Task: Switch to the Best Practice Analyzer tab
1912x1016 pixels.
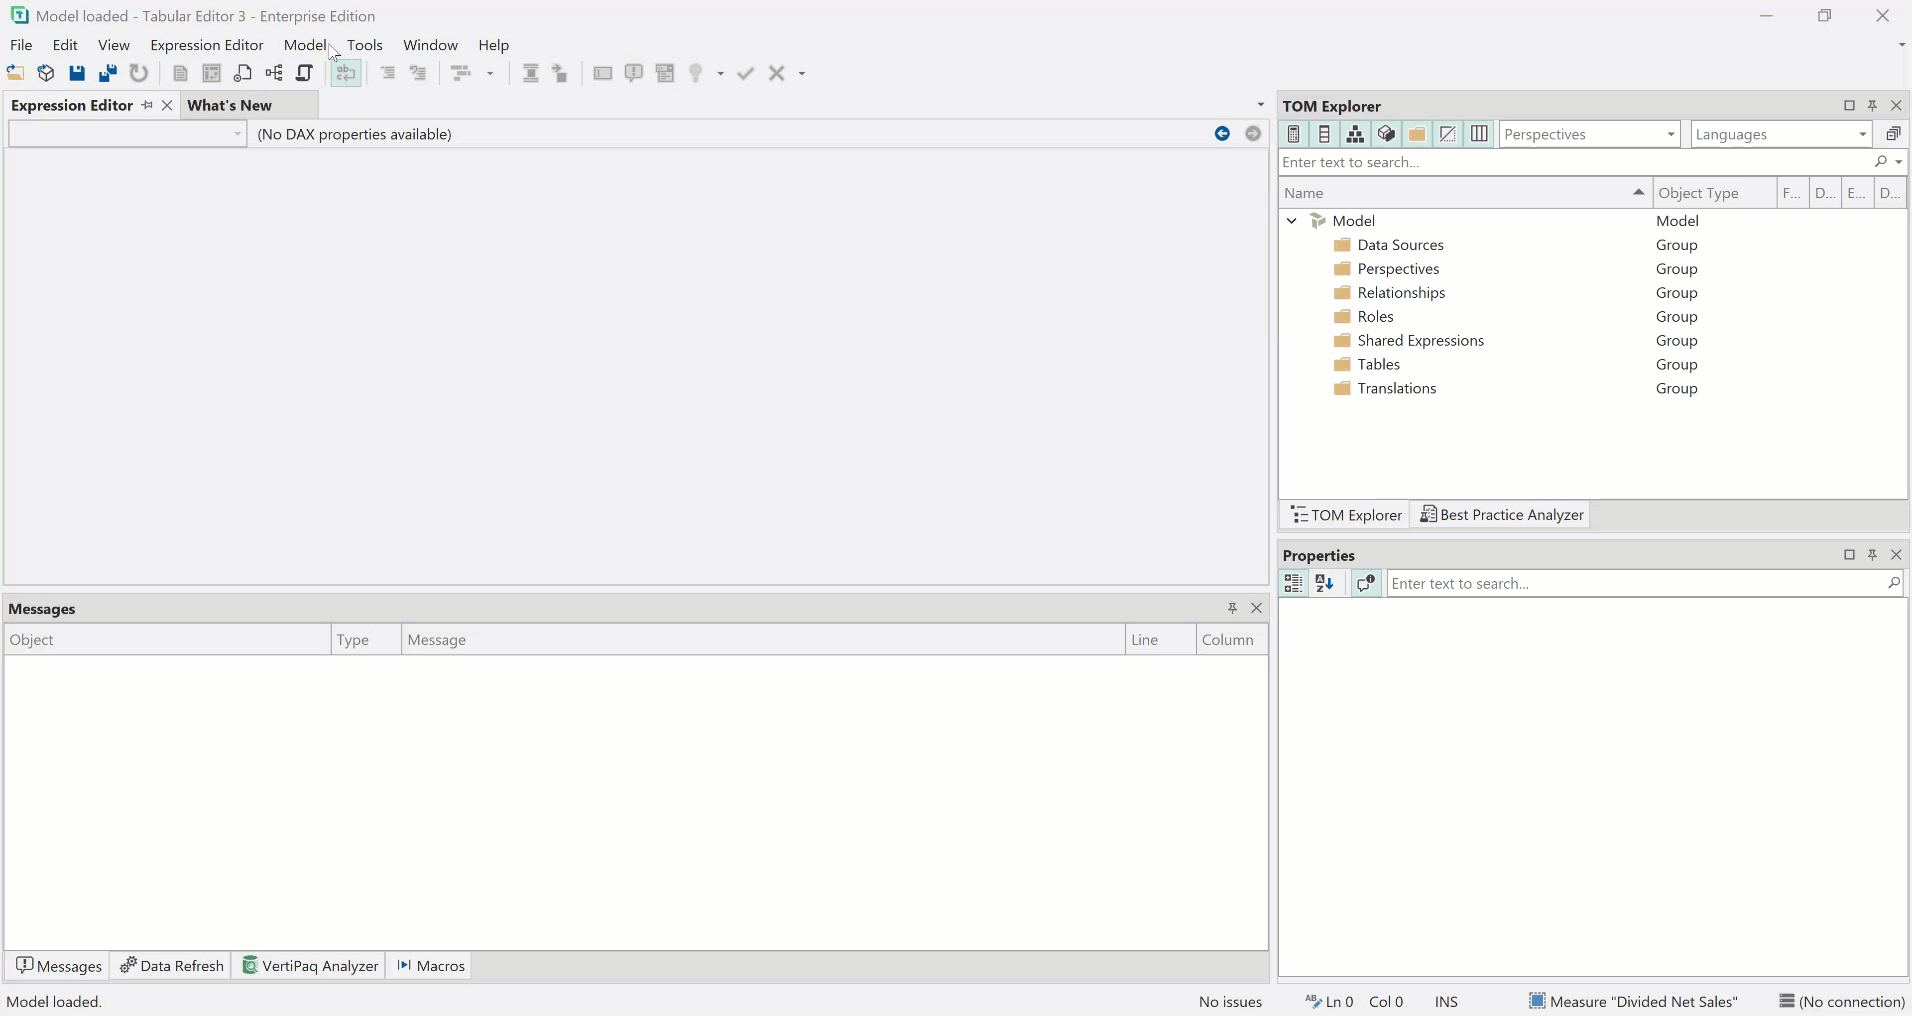Action: click(x=1503, y=515)
